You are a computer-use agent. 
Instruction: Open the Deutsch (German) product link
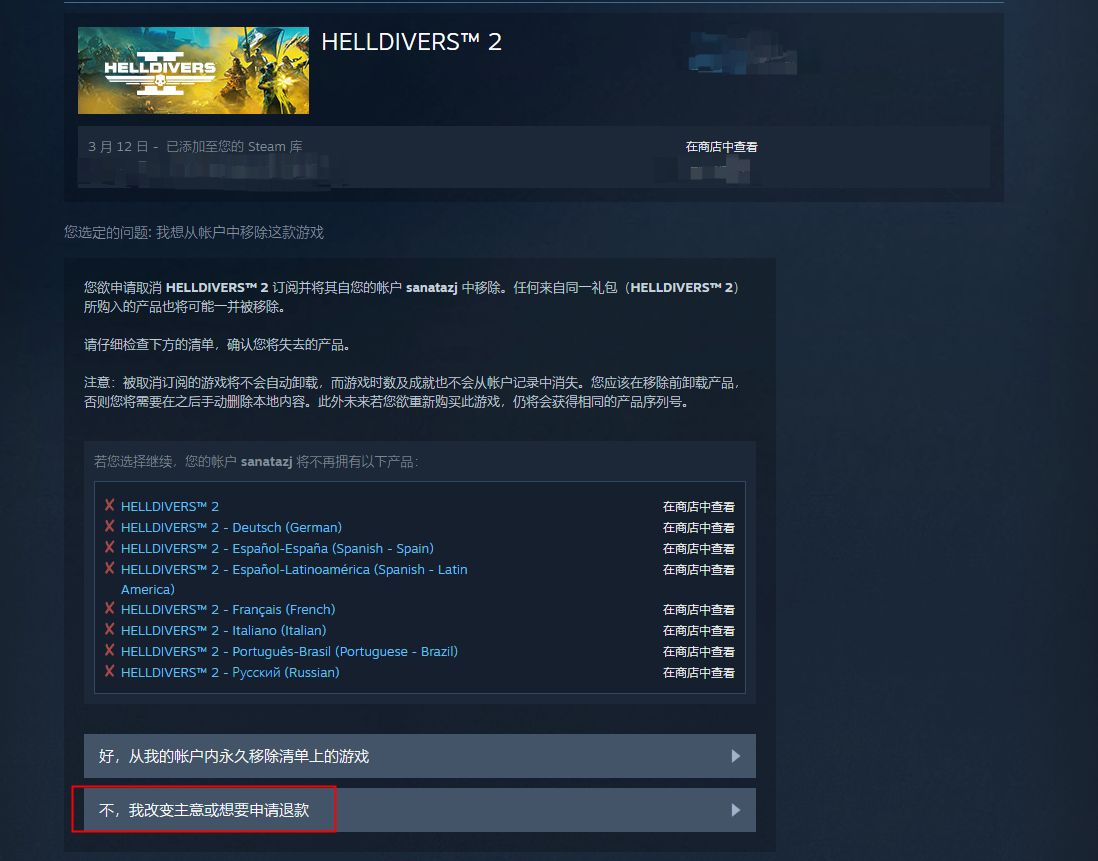click(x=231, y=527)
